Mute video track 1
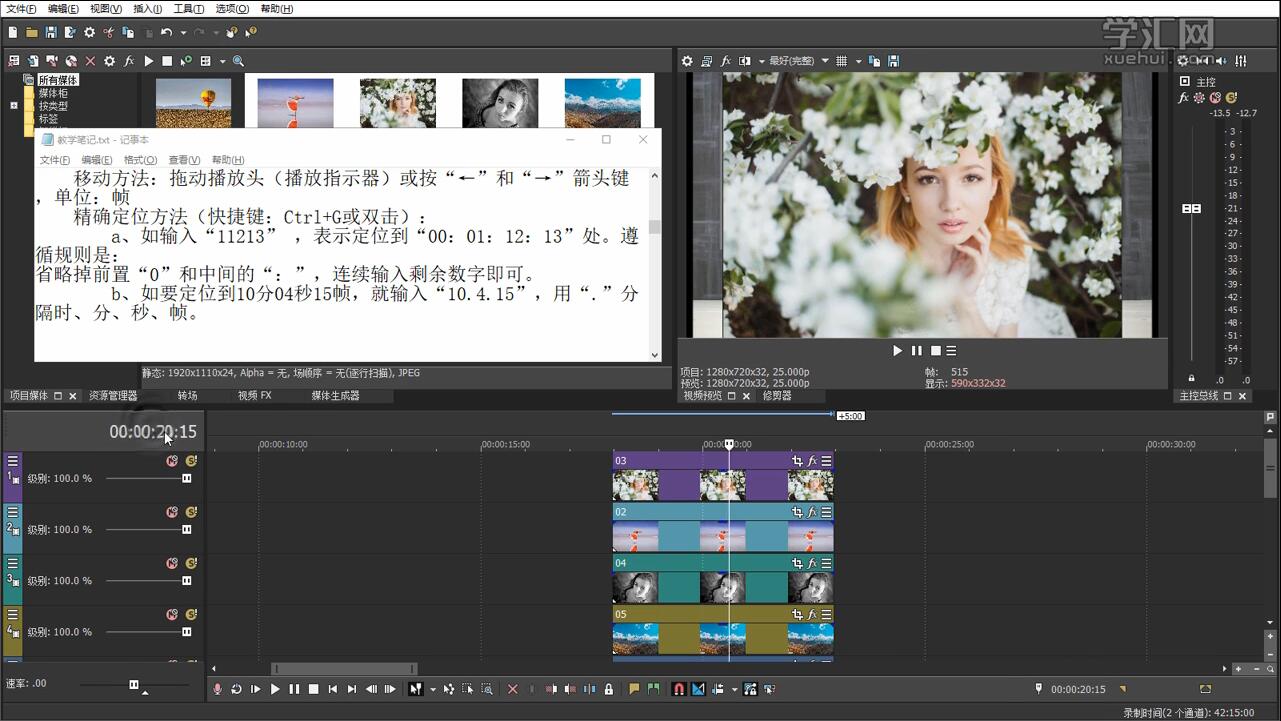Viewport: 1281px width, 721px height. pos(172,461)
